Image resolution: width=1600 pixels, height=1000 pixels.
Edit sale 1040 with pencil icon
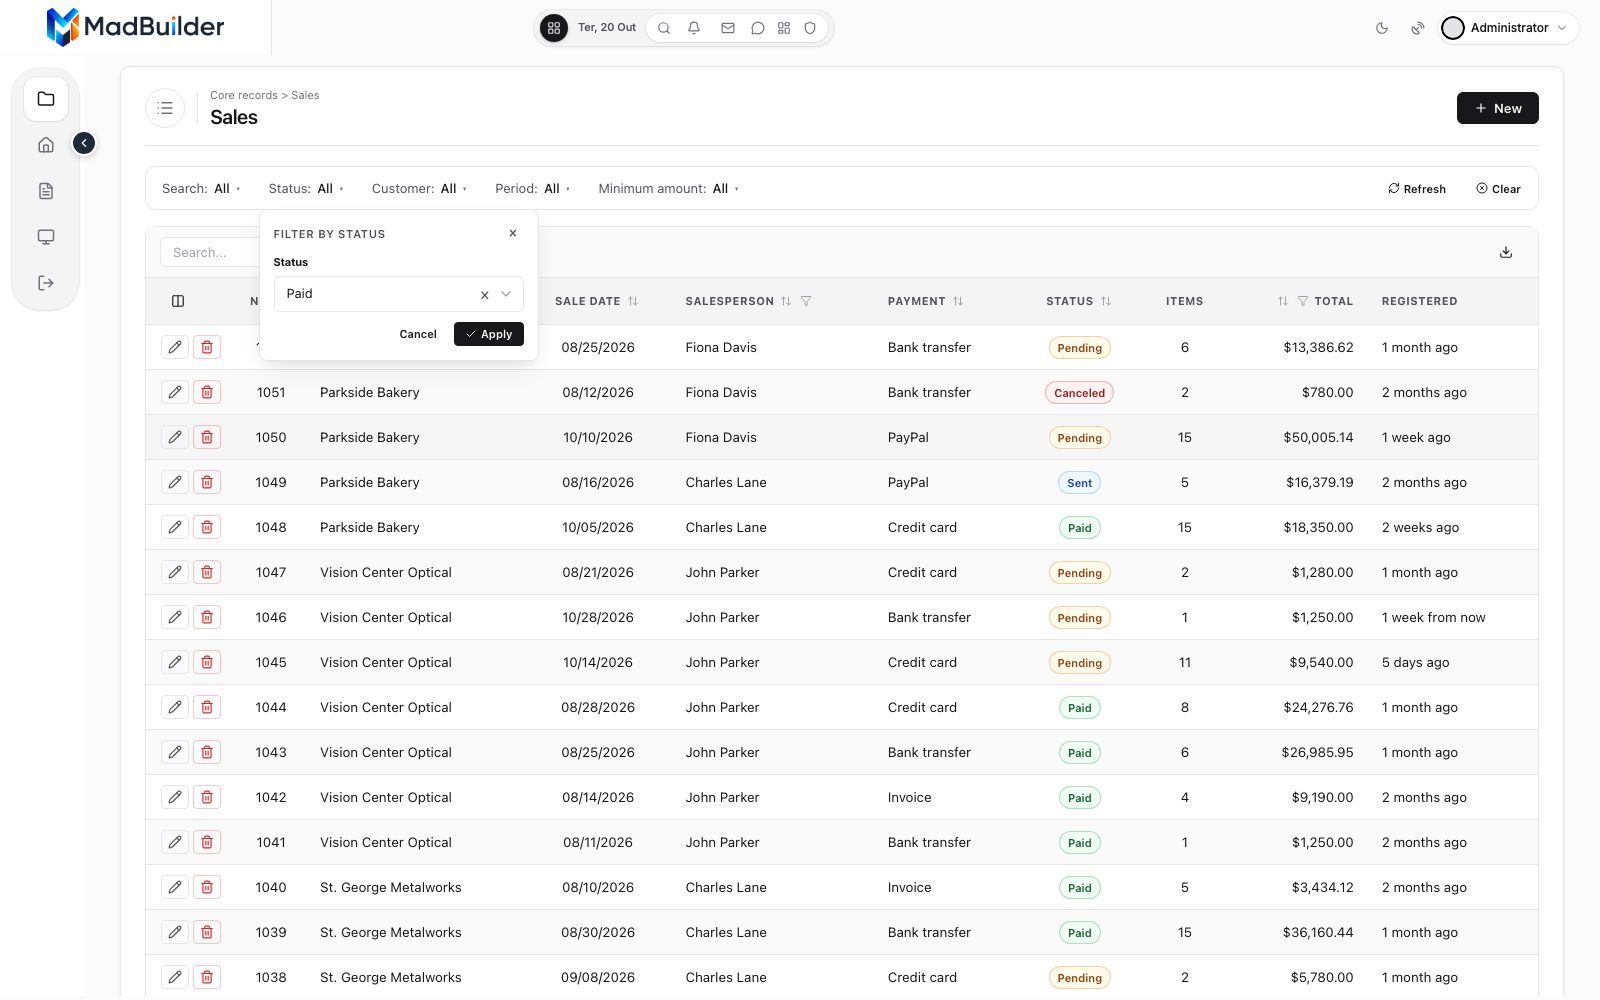point(175,887)
